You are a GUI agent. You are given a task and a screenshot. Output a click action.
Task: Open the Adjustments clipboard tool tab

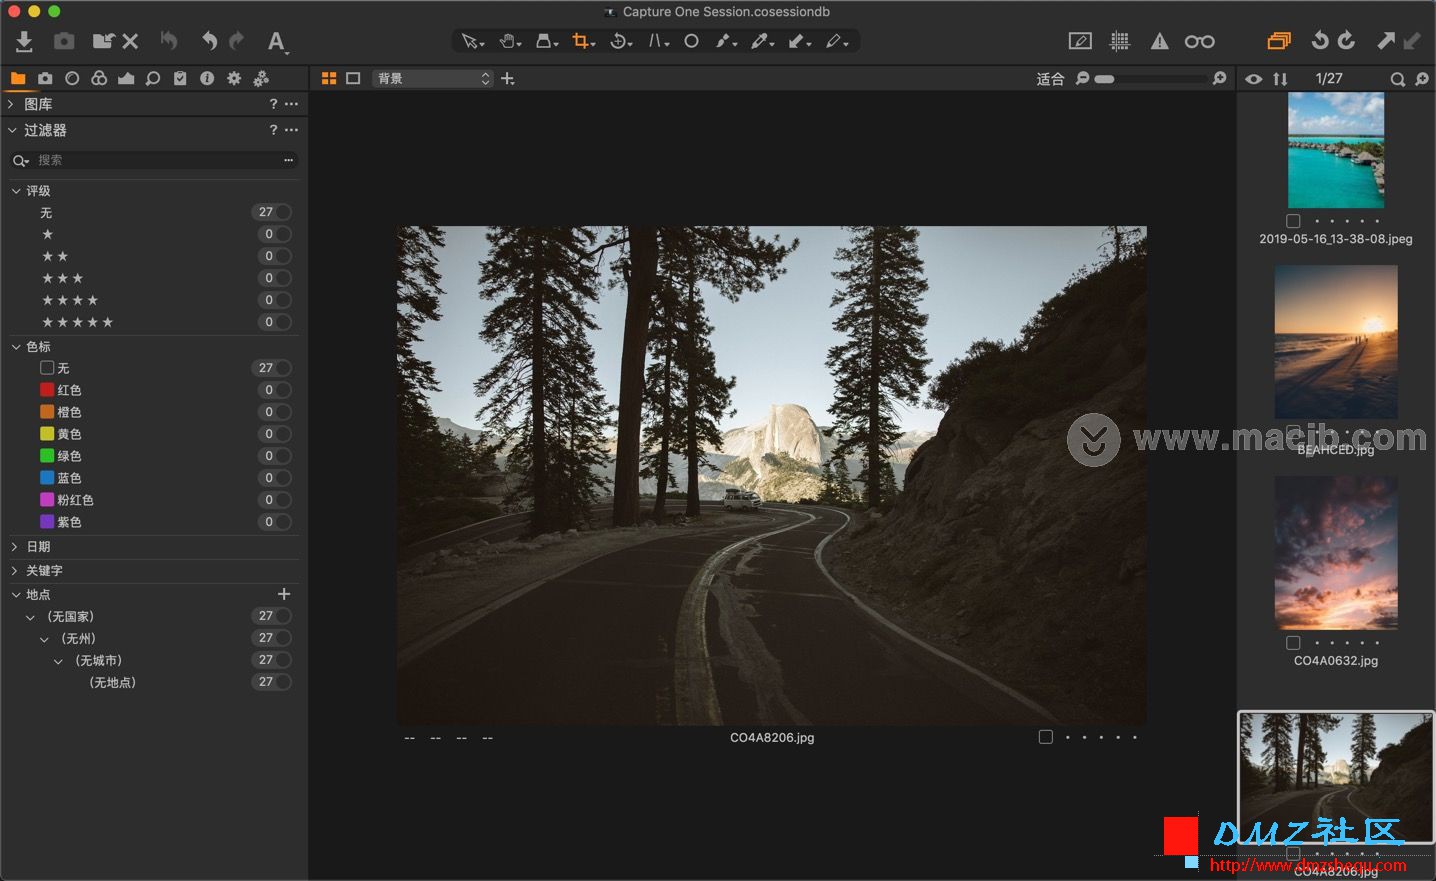click(180, 78)
